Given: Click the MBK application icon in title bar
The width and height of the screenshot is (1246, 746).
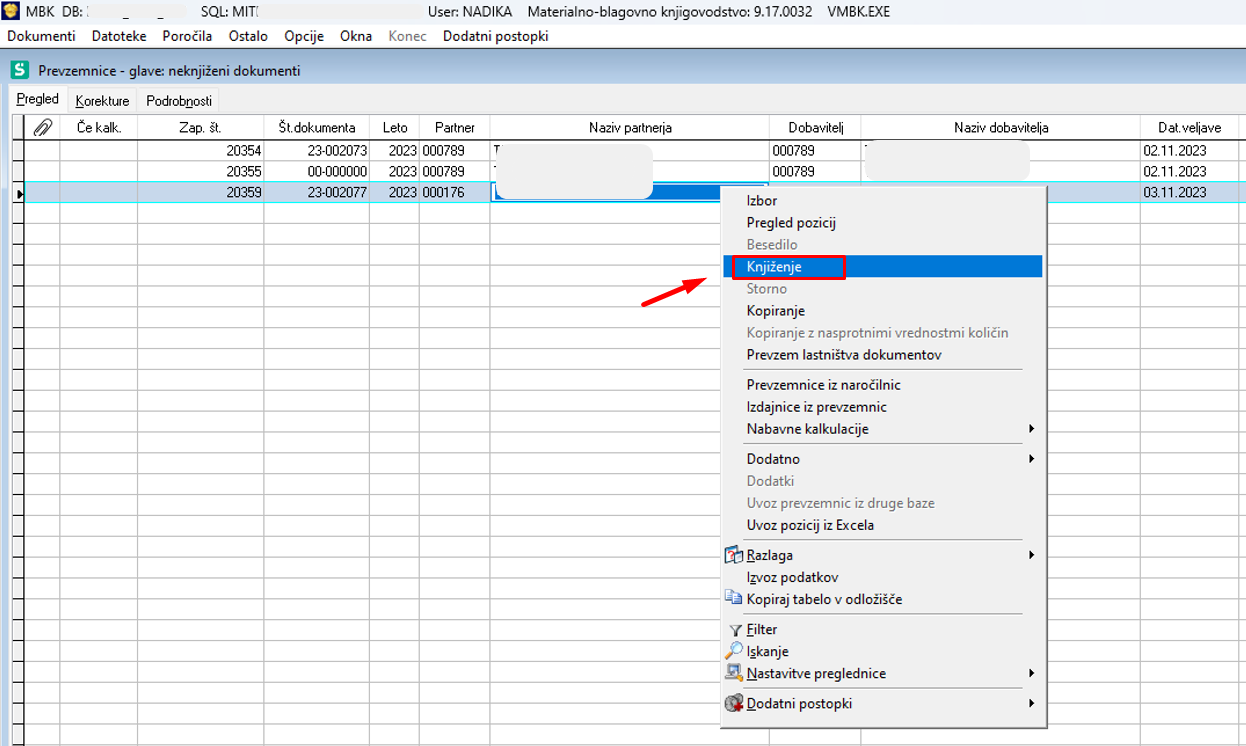Looking at the screenshot, I should (11, 11).
